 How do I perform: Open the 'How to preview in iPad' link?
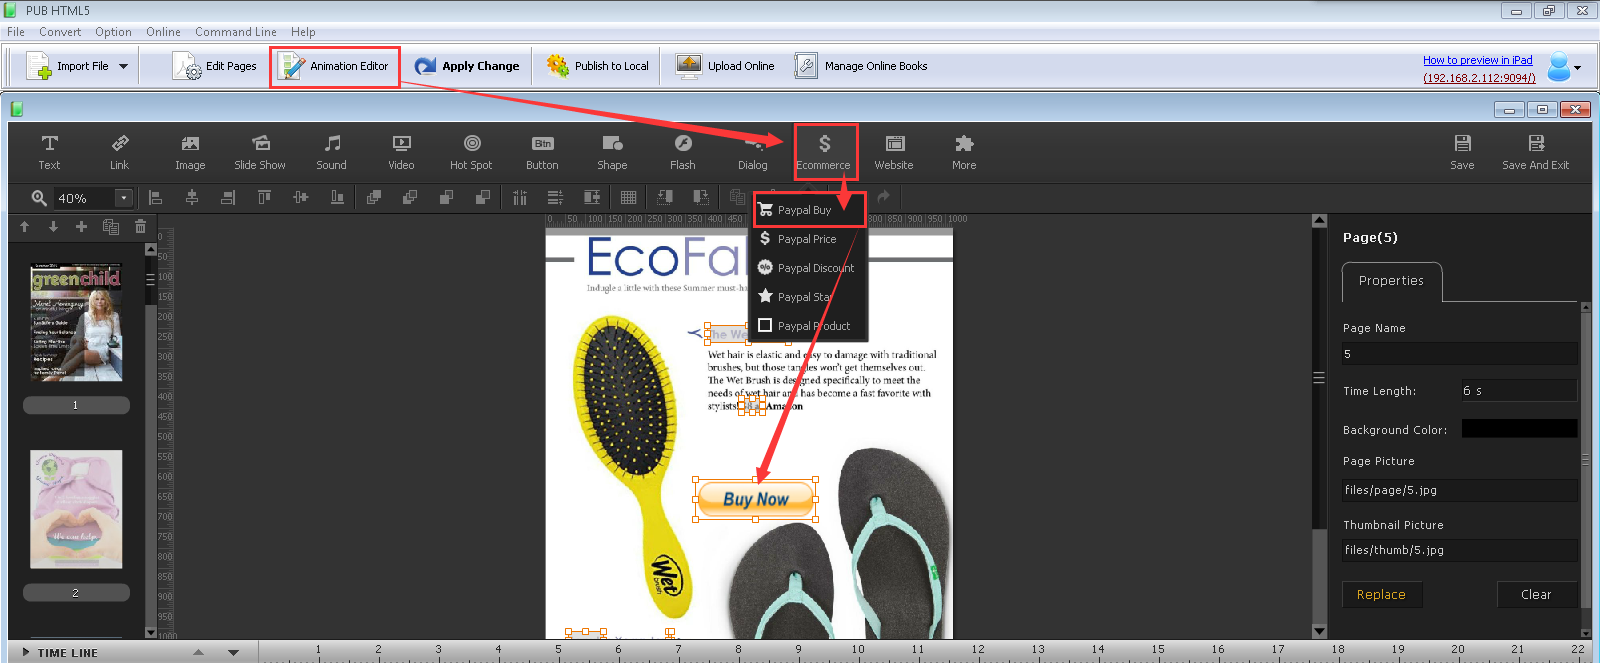click(x=1478, y=60)
